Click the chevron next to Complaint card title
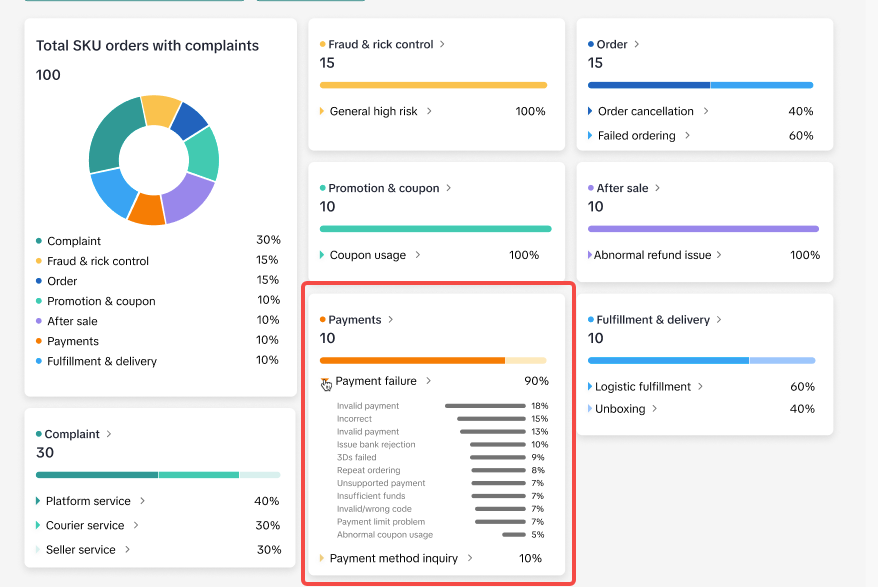This screenshot has width=878, height=587. pos(109,434)
